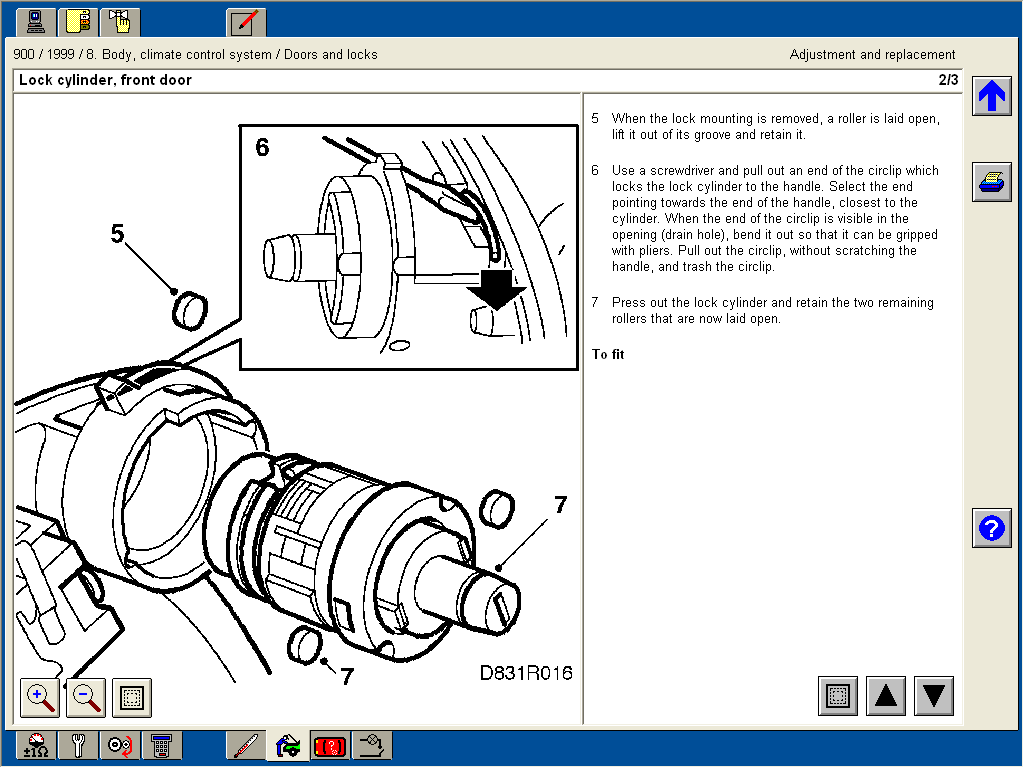
Task: Open the print function
Action: pyautogui.click(x=991, y=182)
